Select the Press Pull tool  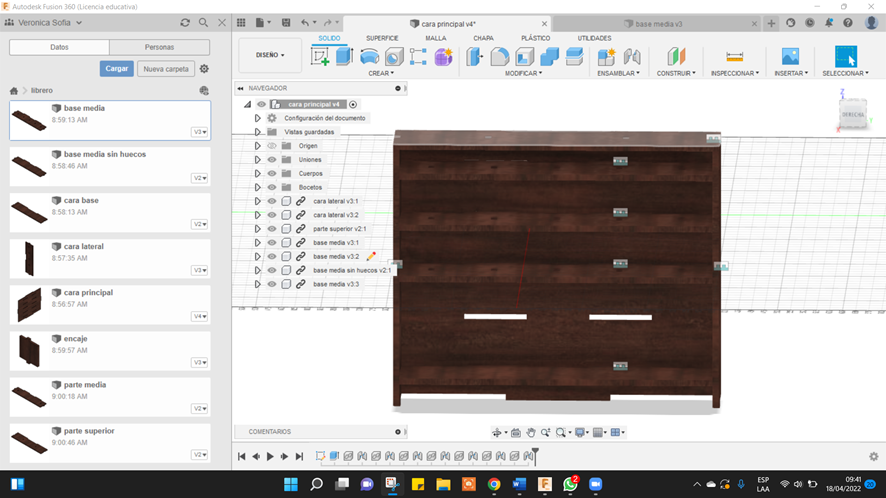click(475, 57)
